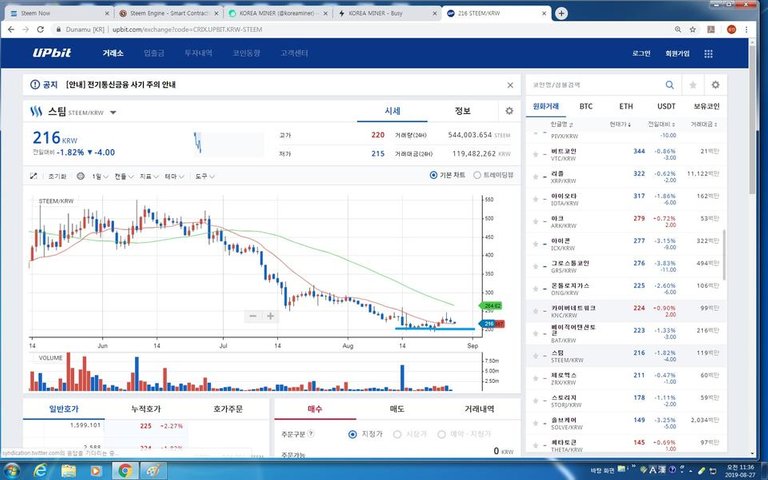Switch to the 매도 order tab
768x480 pixels.
click(397, 408)
